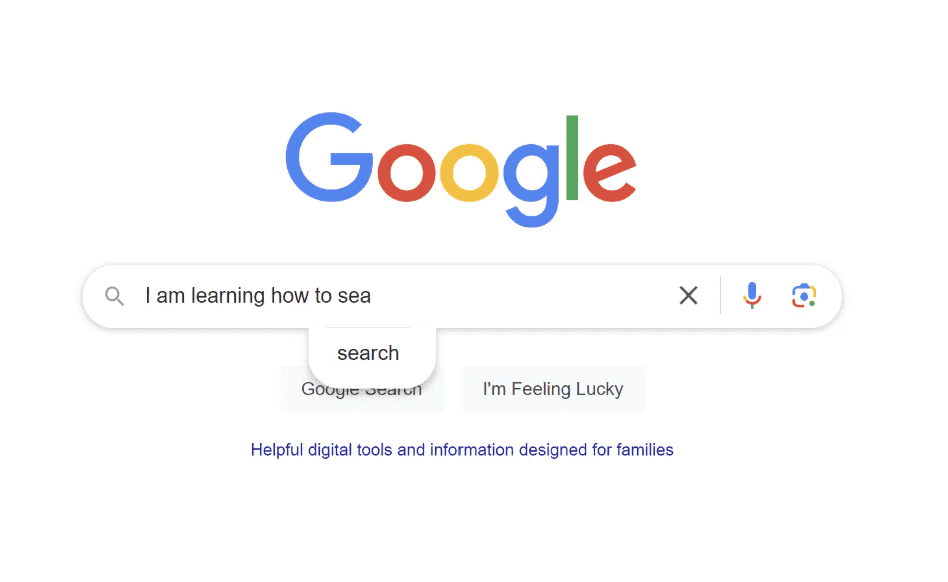Select the "search" autocomplete suggestion
Image resolution: width=948 pixels, height=582 pixels.
pyautogui.click(x=368, y=353)
